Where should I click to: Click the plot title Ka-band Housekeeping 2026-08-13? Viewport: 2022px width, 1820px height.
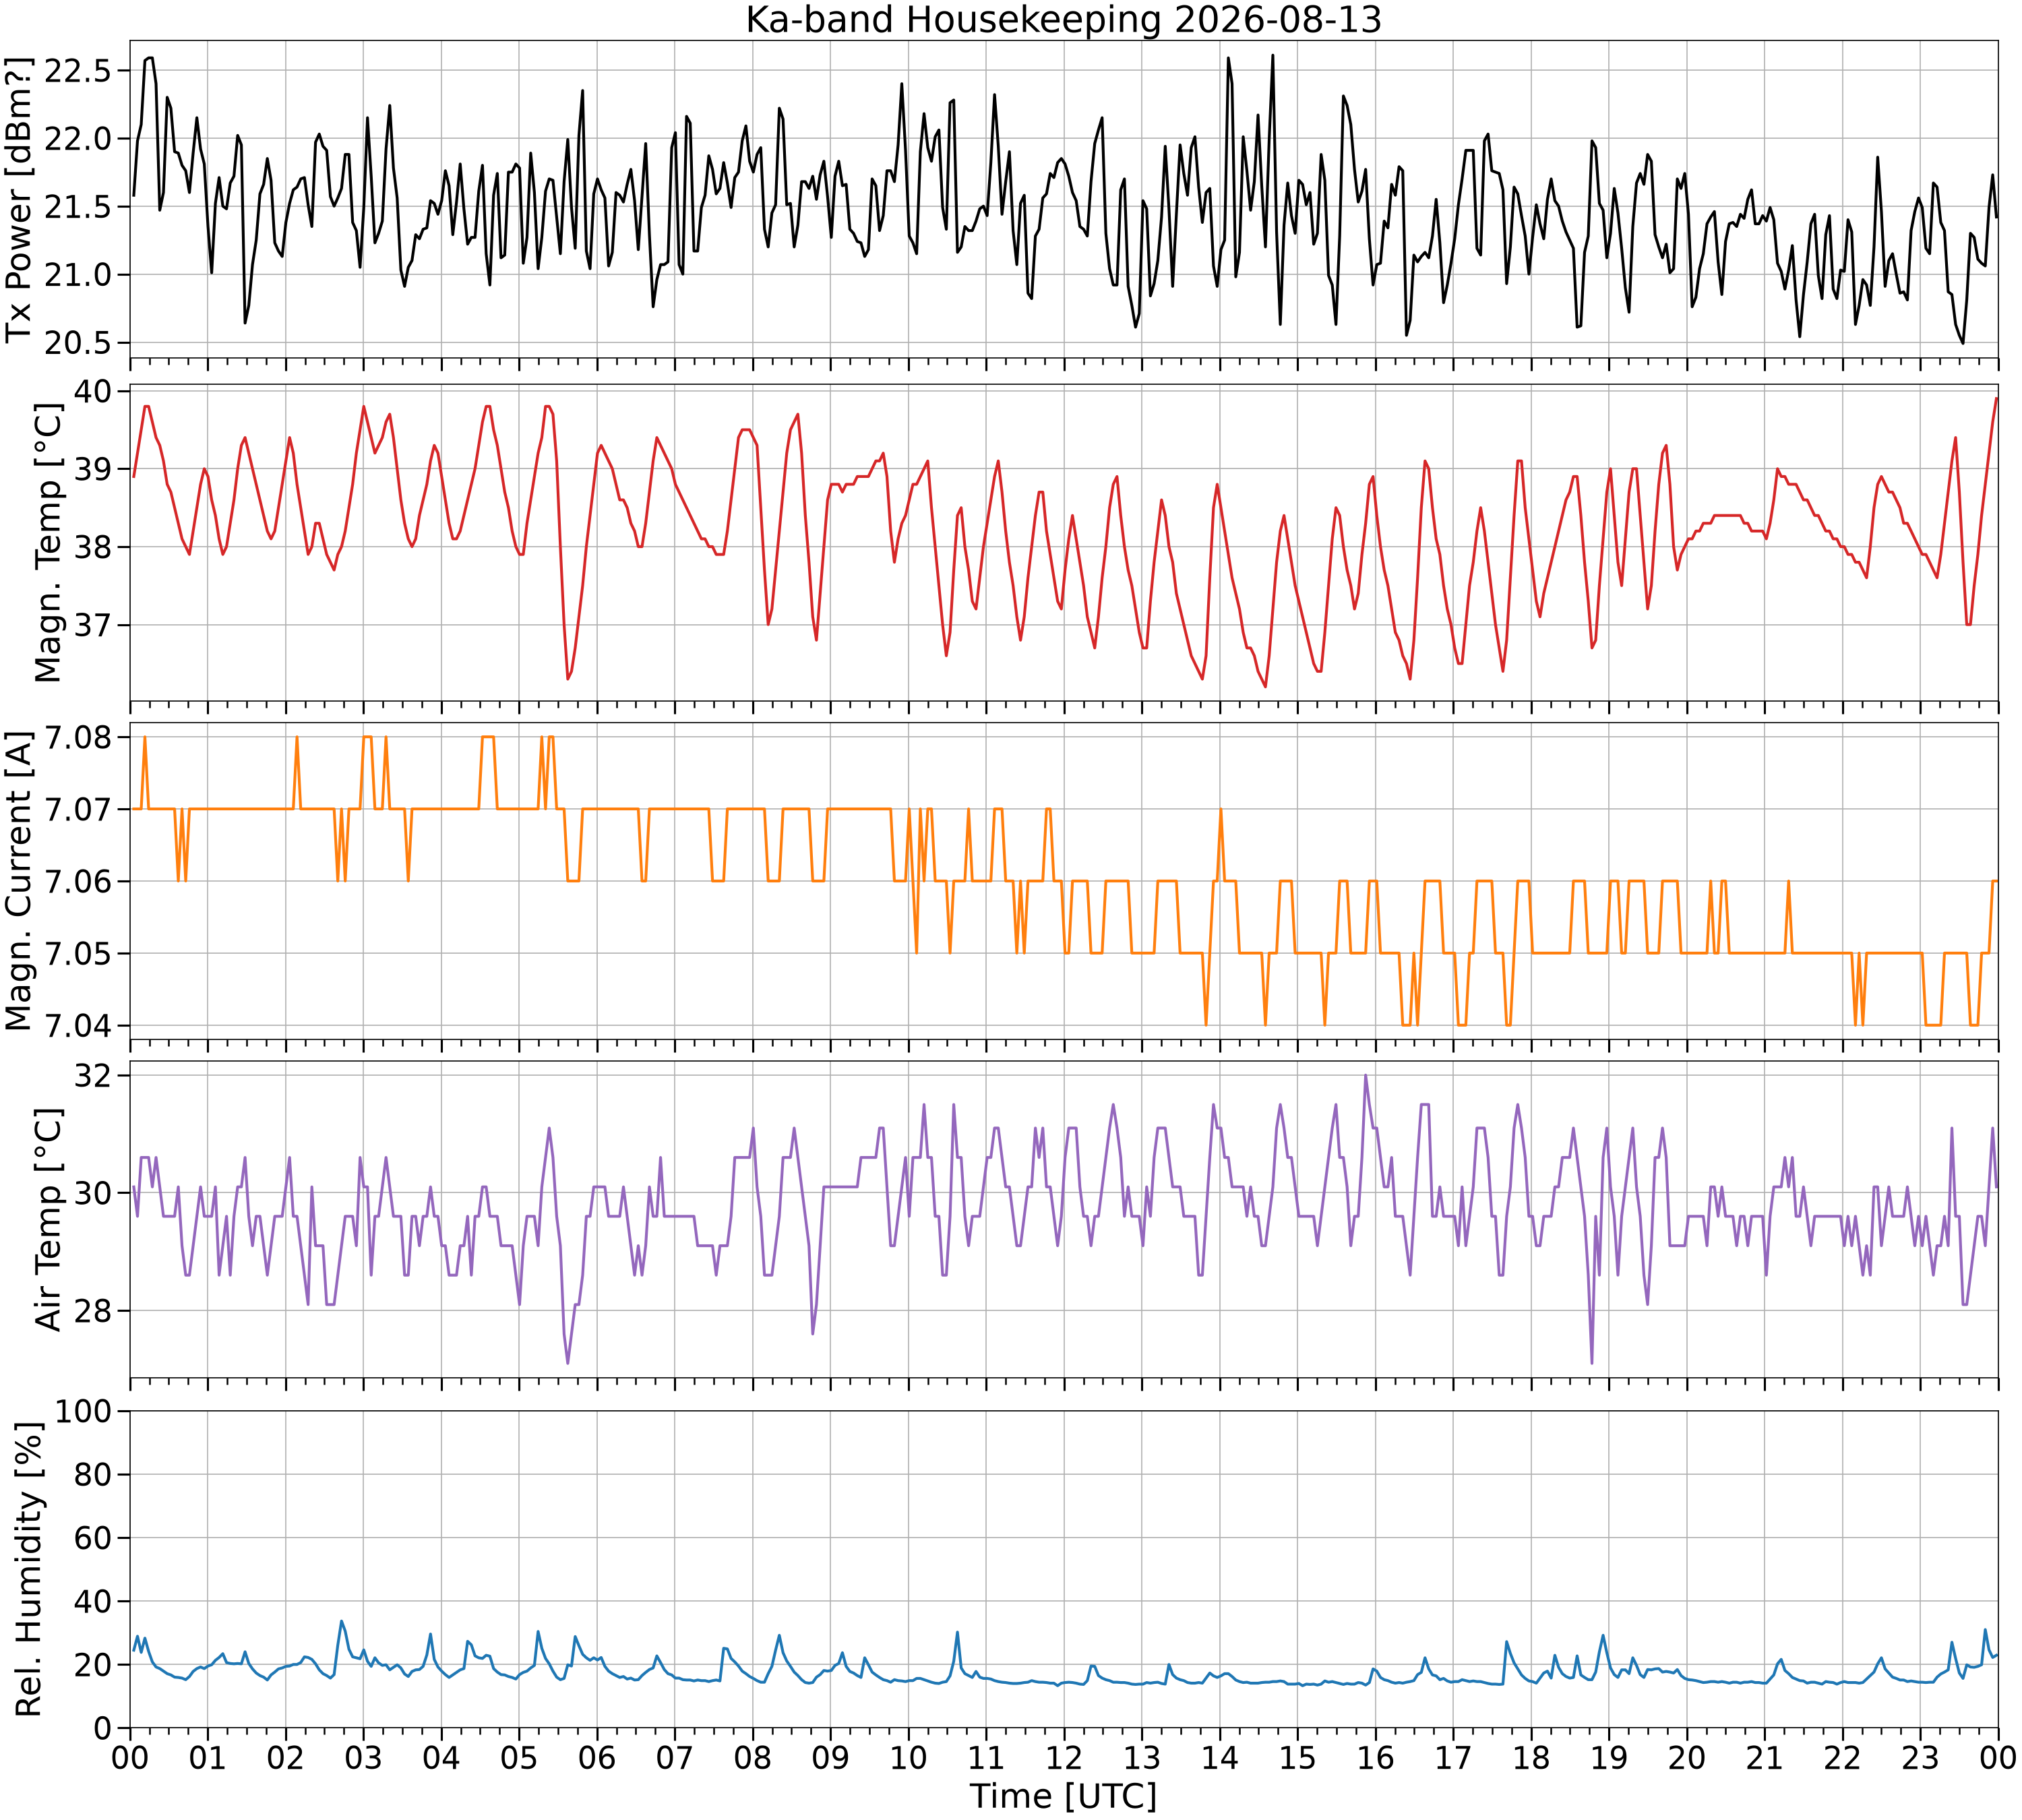point(1064,19)
